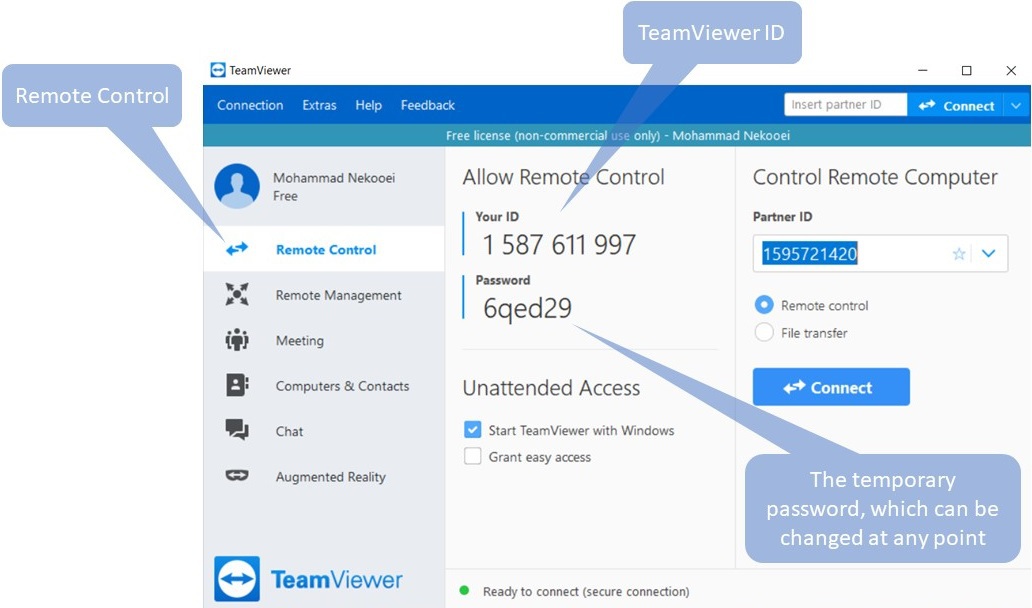Click the user profile avatar
The image size is (1032, 608).
coord(237,186)
